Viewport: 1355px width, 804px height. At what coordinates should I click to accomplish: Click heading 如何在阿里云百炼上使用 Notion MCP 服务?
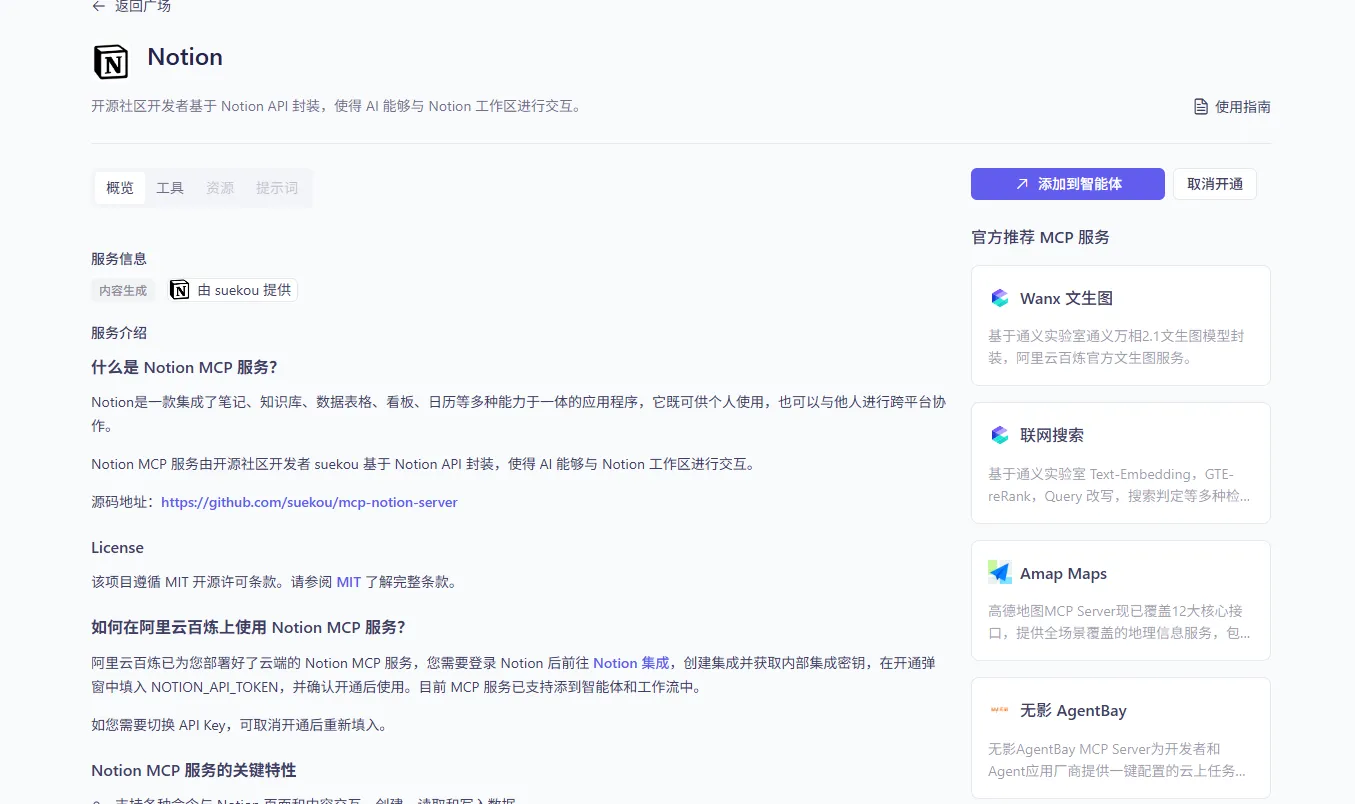coord(248,627)
